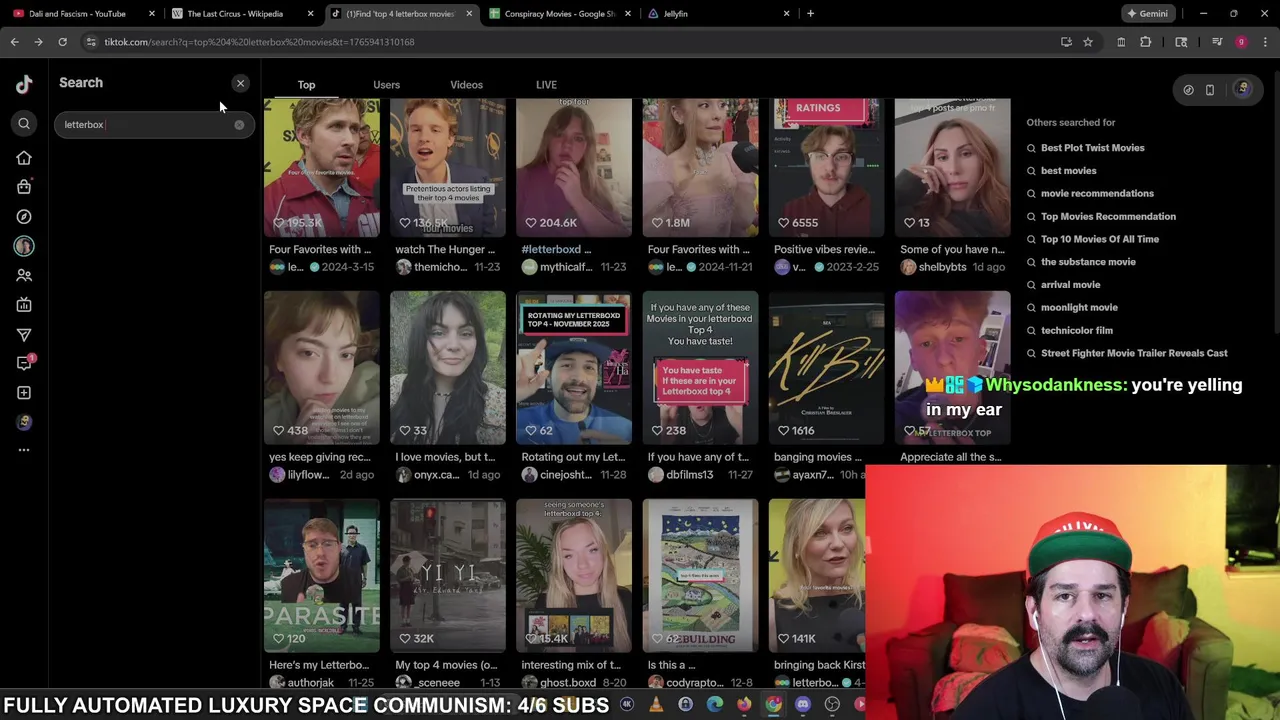The image size is (1280, 720).
Task: Switch to the Users tab
Action: [386, 85]
